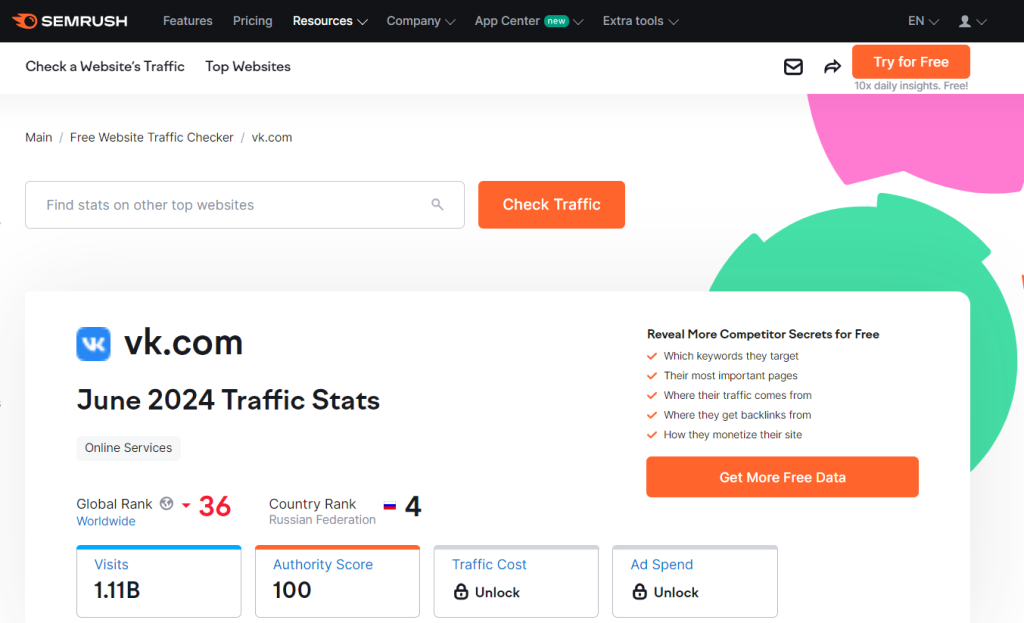The width and height of the screenshot is (1024, 623).
Task: Click the vk.com logo icon
Action: click(x=93, y=343)
